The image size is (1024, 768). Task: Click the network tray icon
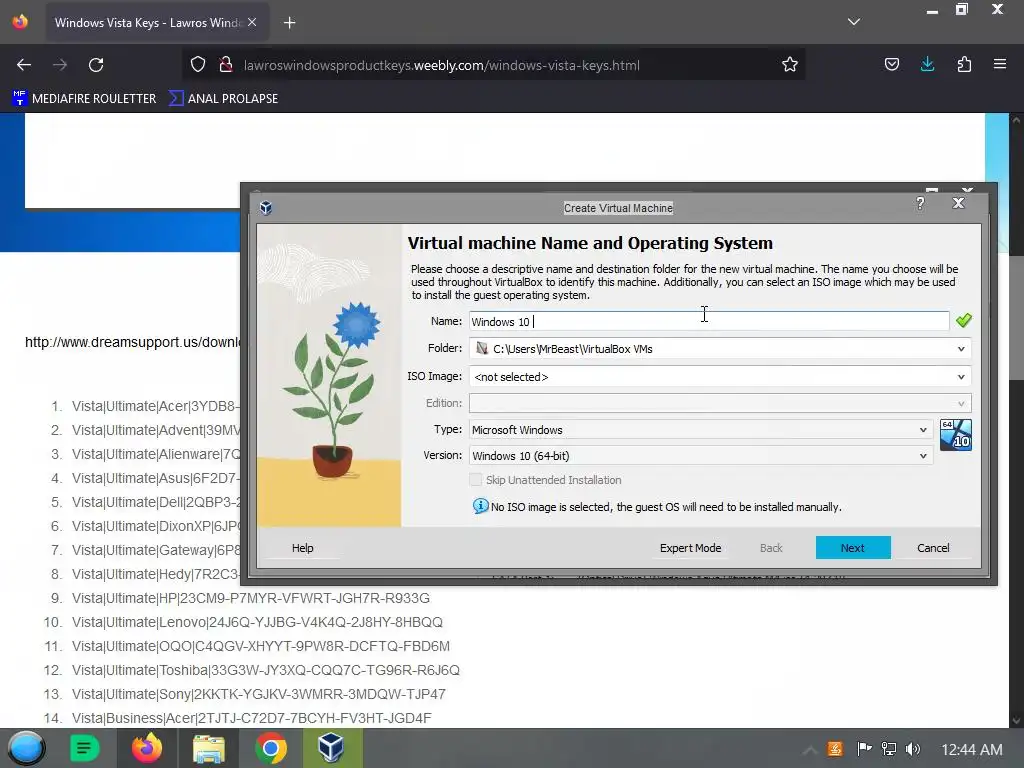(889, 748)
